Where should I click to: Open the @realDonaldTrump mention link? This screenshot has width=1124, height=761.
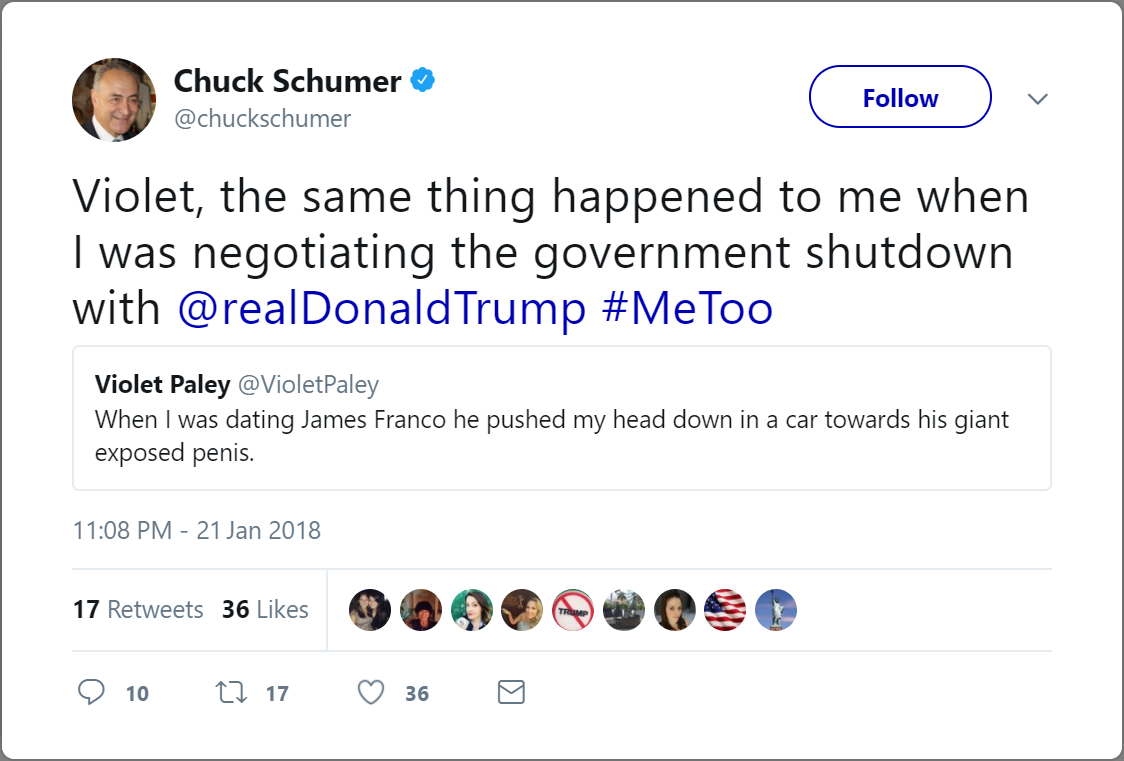[x=381, y=309]
